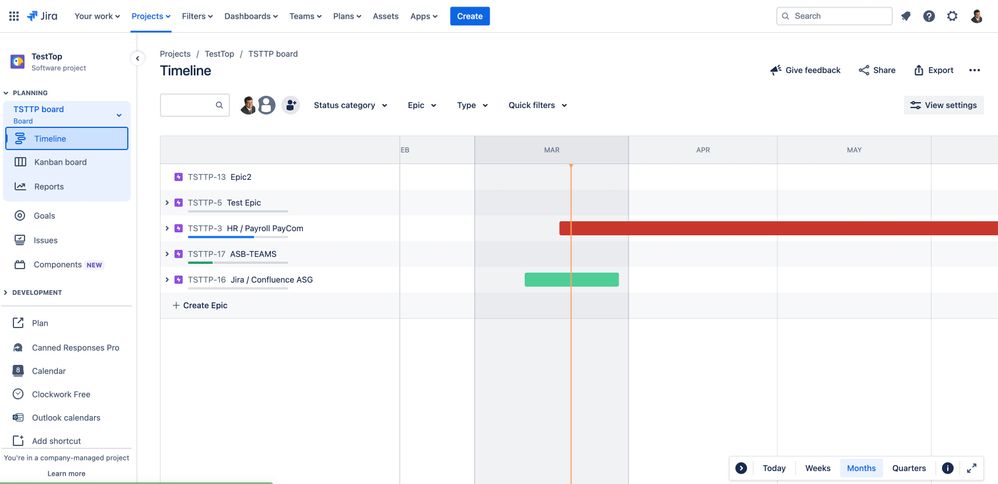Click the add people icon
The width and height of the screenshot is (998, 484).
point(290,105)
